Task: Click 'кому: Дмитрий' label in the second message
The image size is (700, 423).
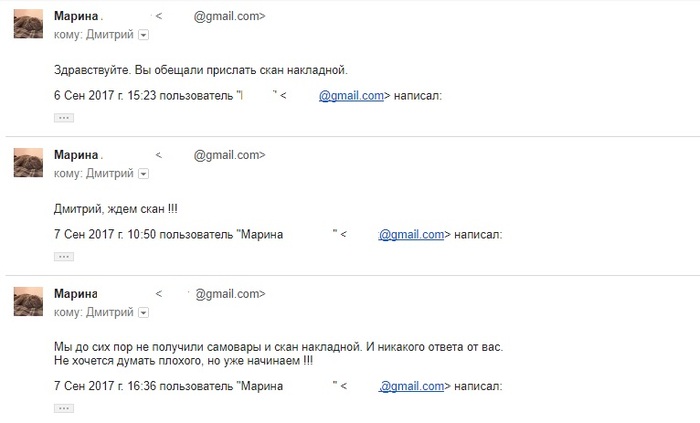Action: [92, 174]
